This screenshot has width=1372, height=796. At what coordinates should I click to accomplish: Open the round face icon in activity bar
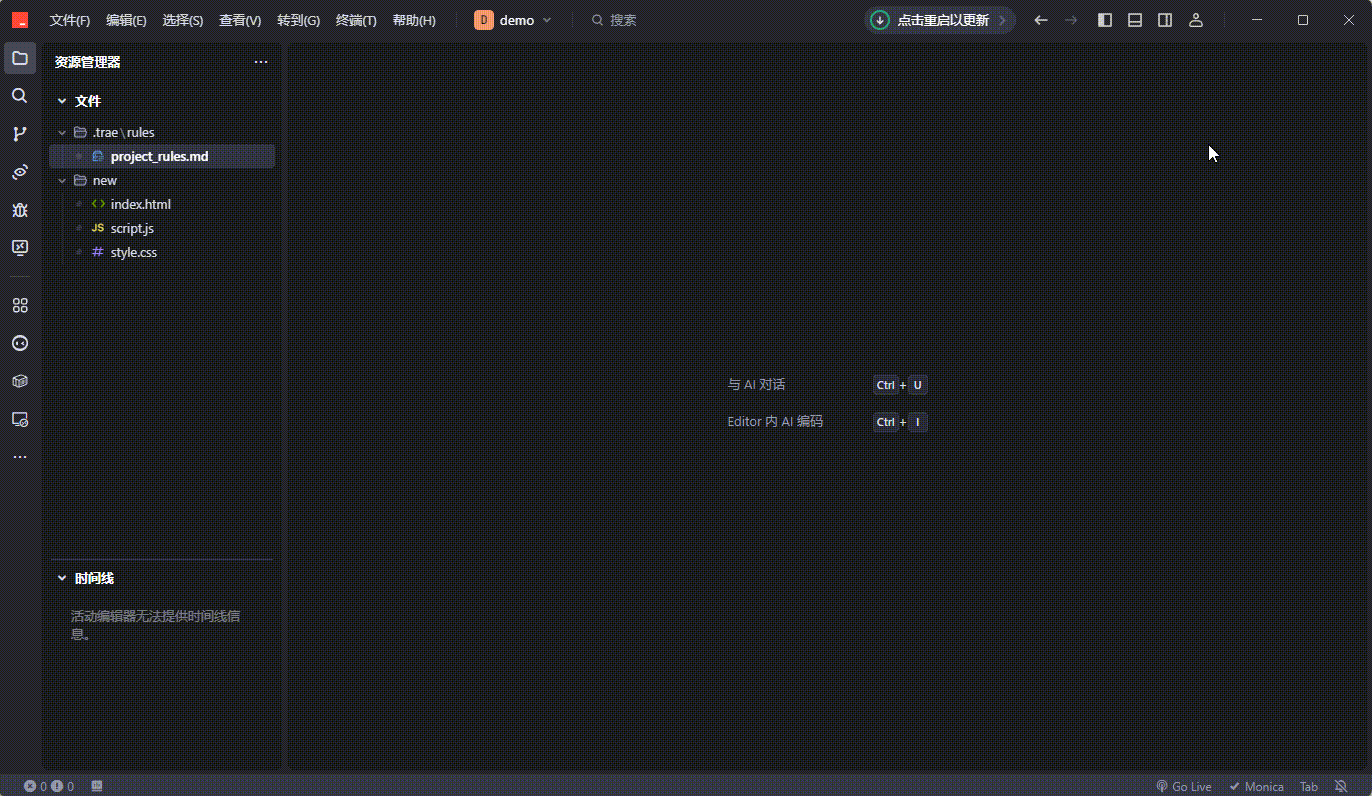[x=20, y=343]
